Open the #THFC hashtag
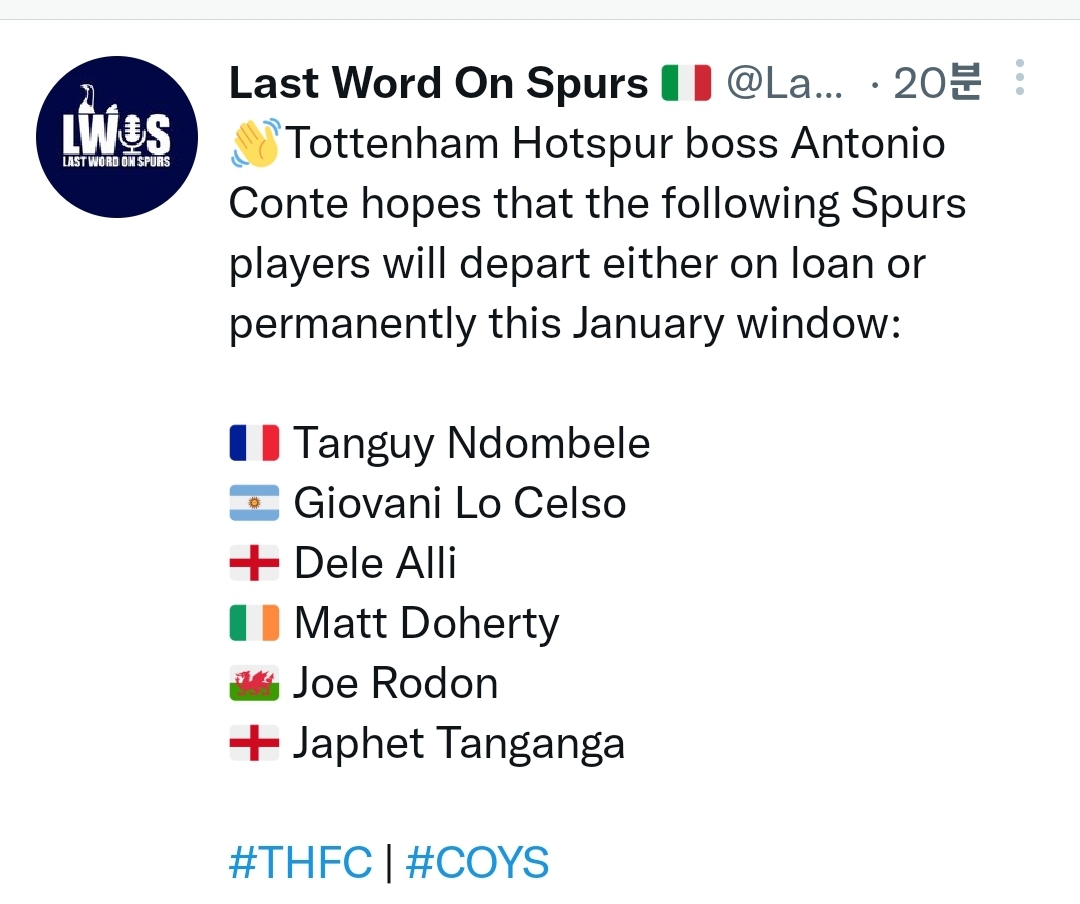This screenshot has width=1080, height=904. [x=300, y=862]
